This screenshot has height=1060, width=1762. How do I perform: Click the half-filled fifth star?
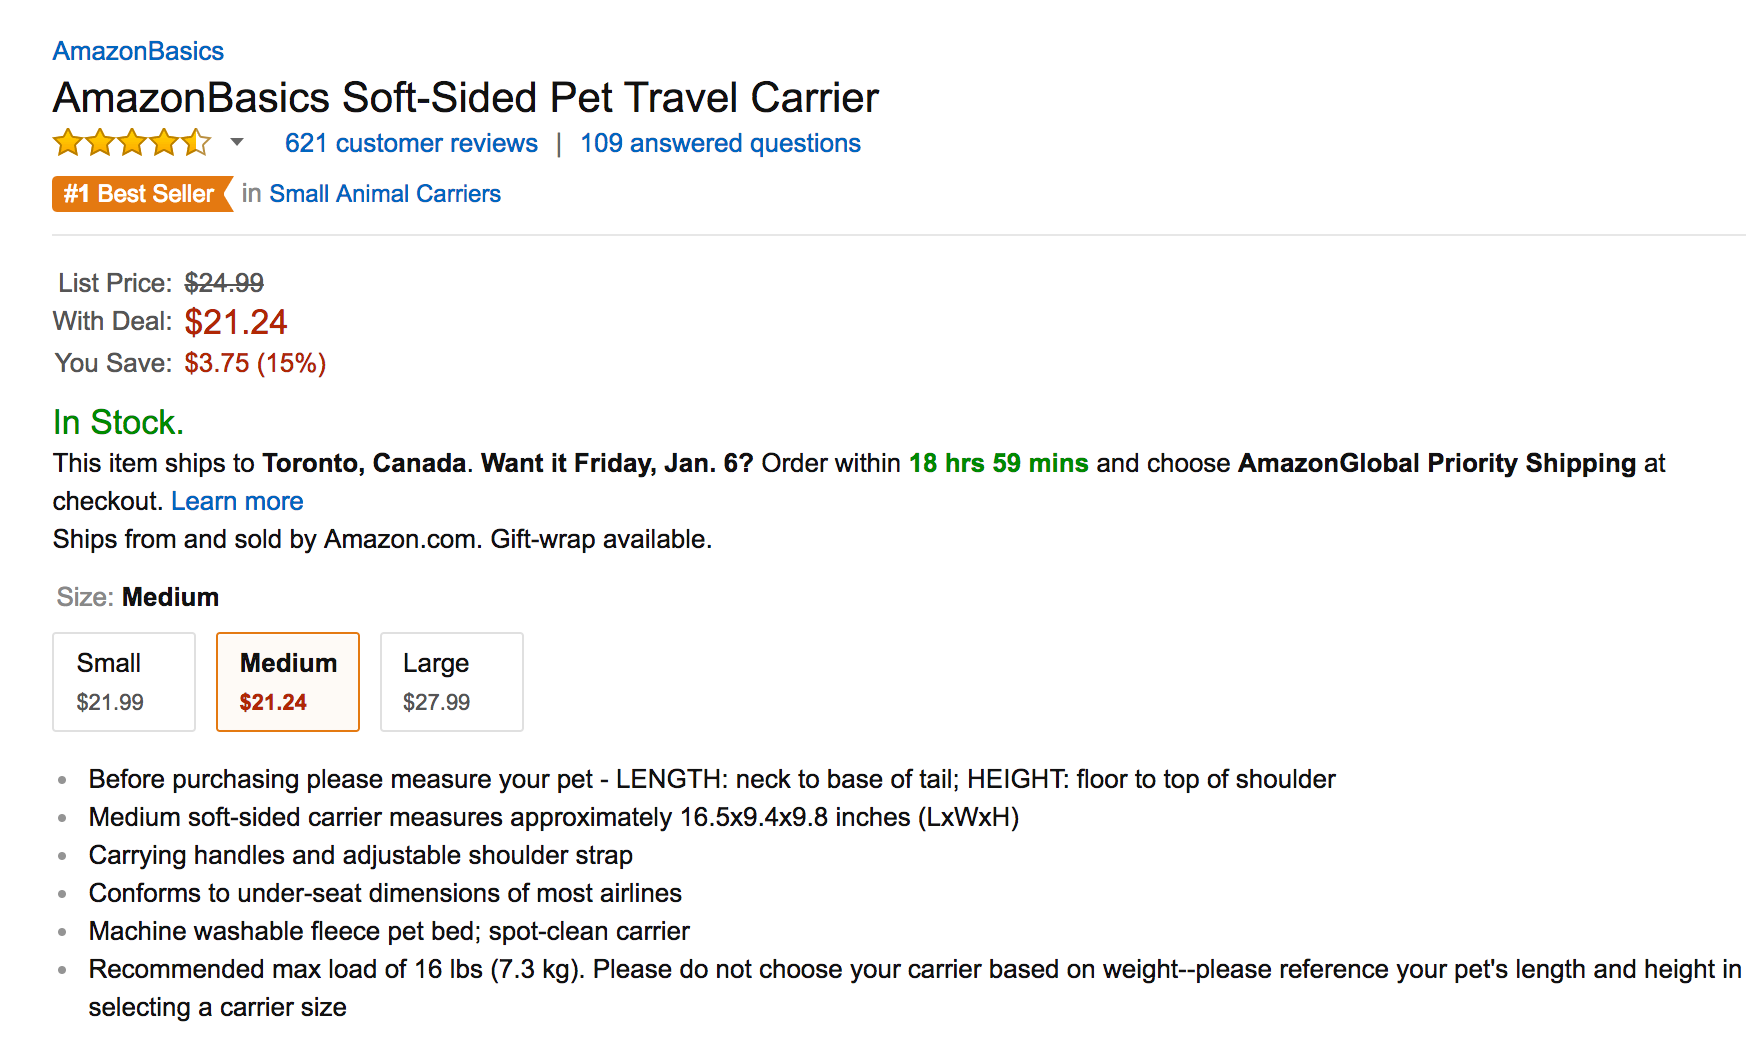197,143
